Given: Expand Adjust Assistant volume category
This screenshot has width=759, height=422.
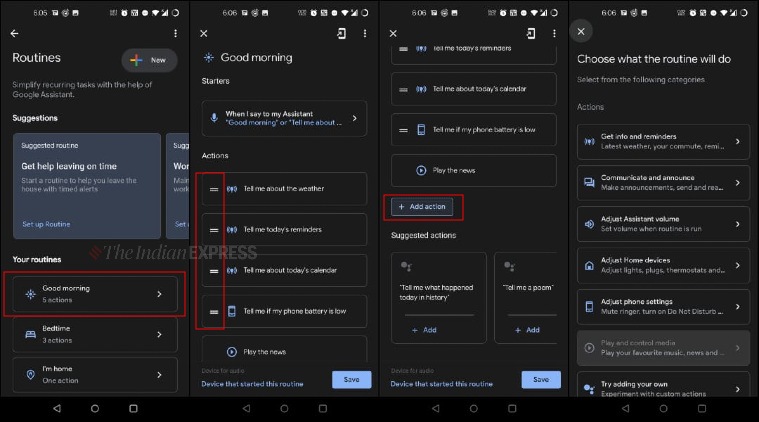Looking at the screenshot, I should click(738, 224).
